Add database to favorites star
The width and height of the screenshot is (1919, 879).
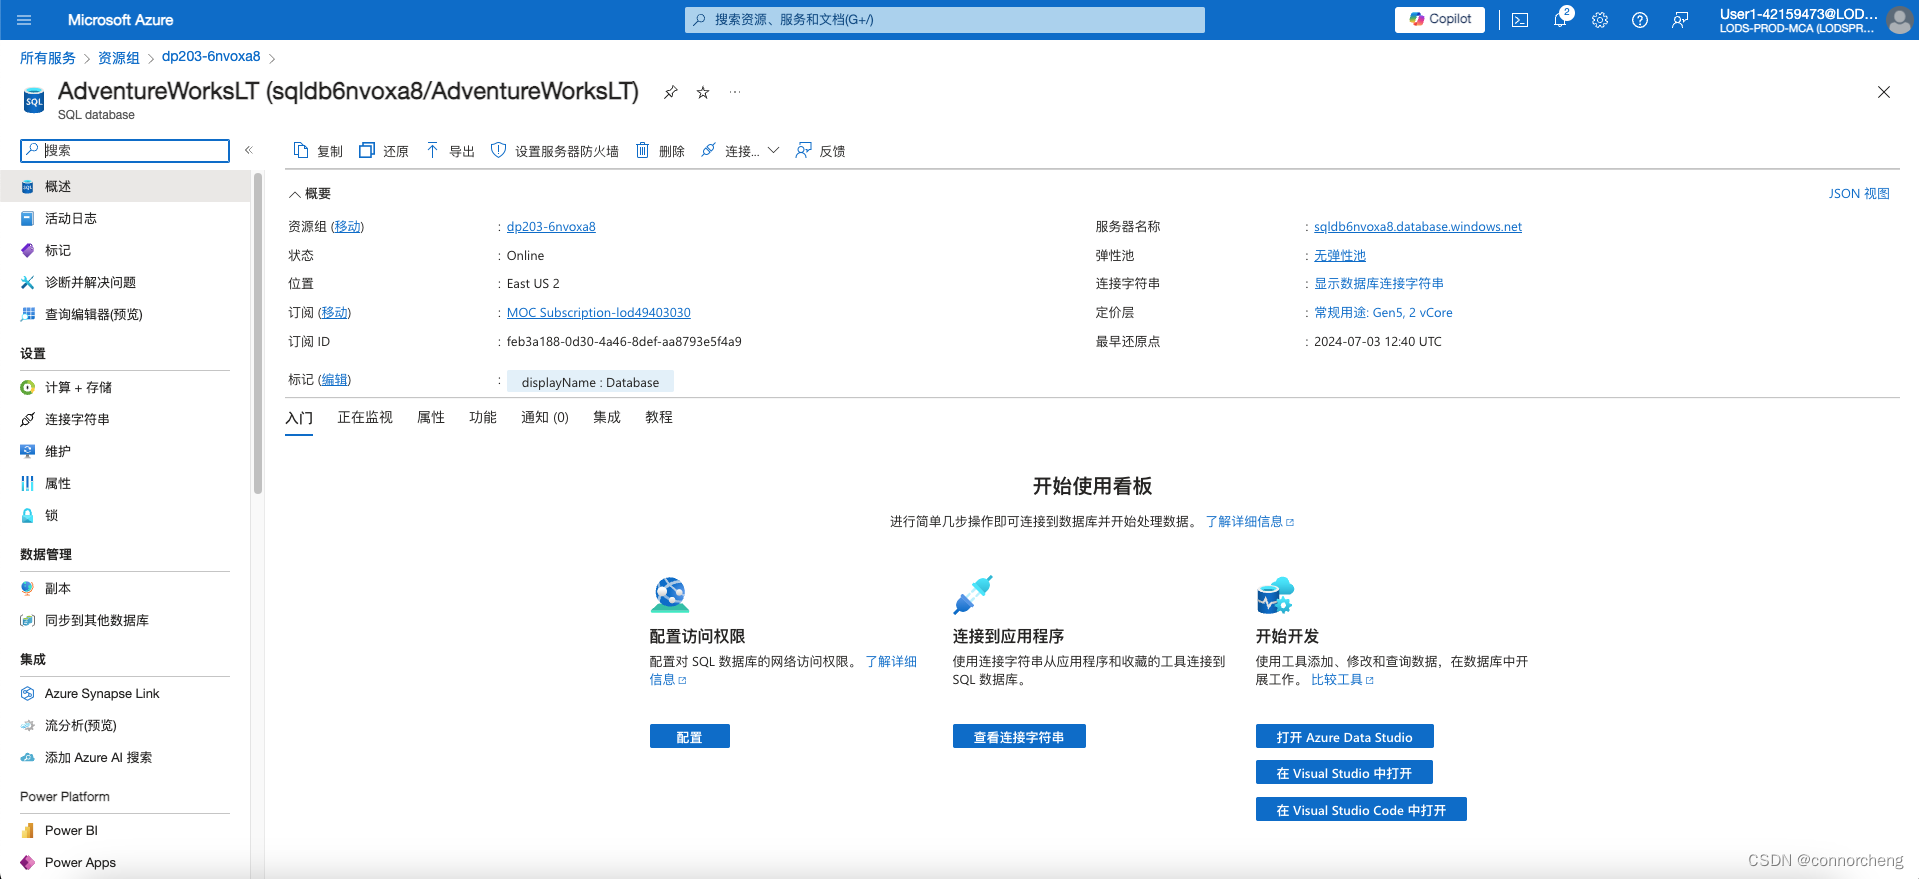(703, 92)
